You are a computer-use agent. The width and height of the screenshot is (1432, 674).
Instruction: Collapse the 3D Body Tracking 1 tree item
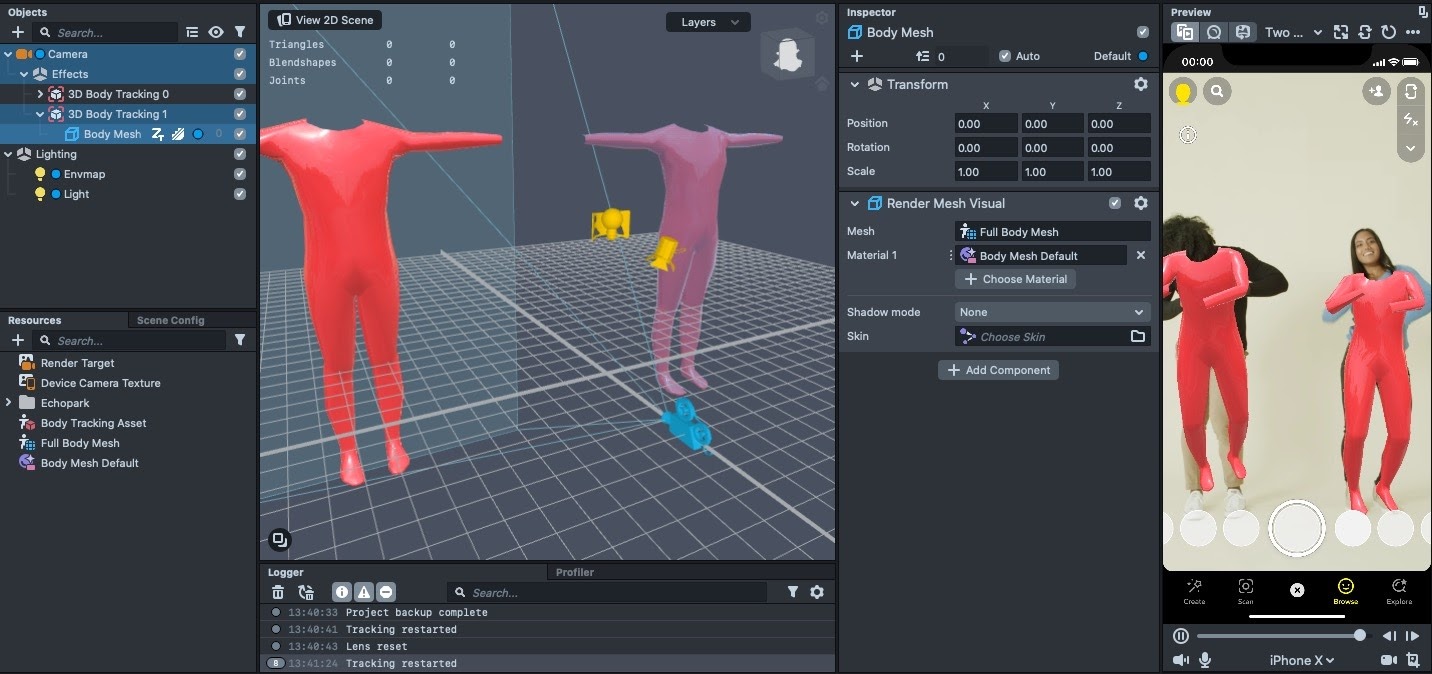(40, 114)
